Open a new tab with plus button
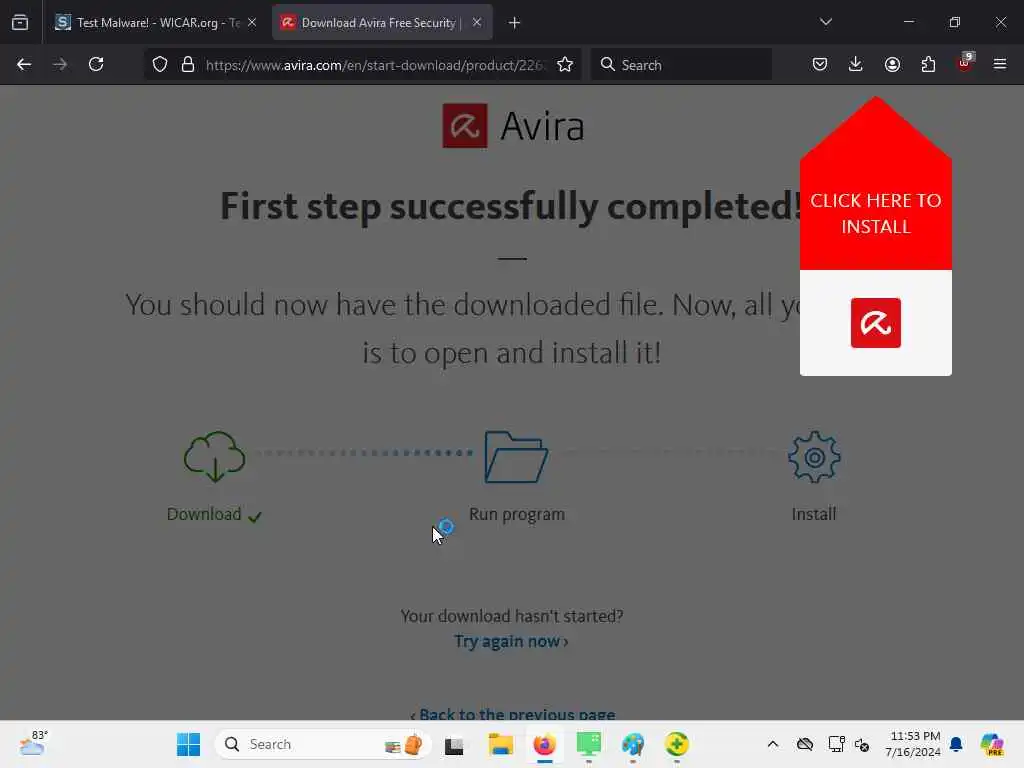Viewport: 1024px width, 768px height. point(515,23)
